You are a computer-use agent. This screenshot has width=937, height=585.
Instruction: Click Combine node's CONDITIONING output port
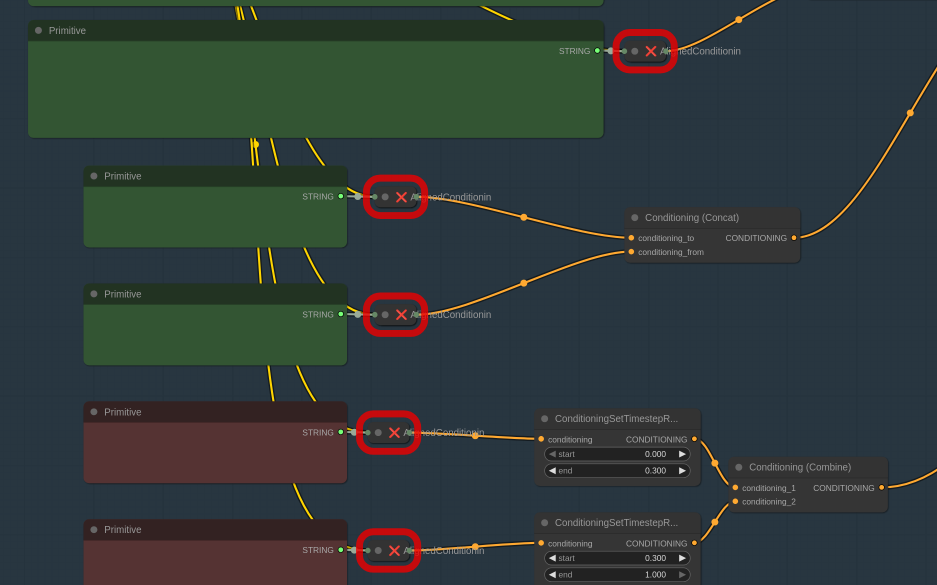click(x=881, y=488)
